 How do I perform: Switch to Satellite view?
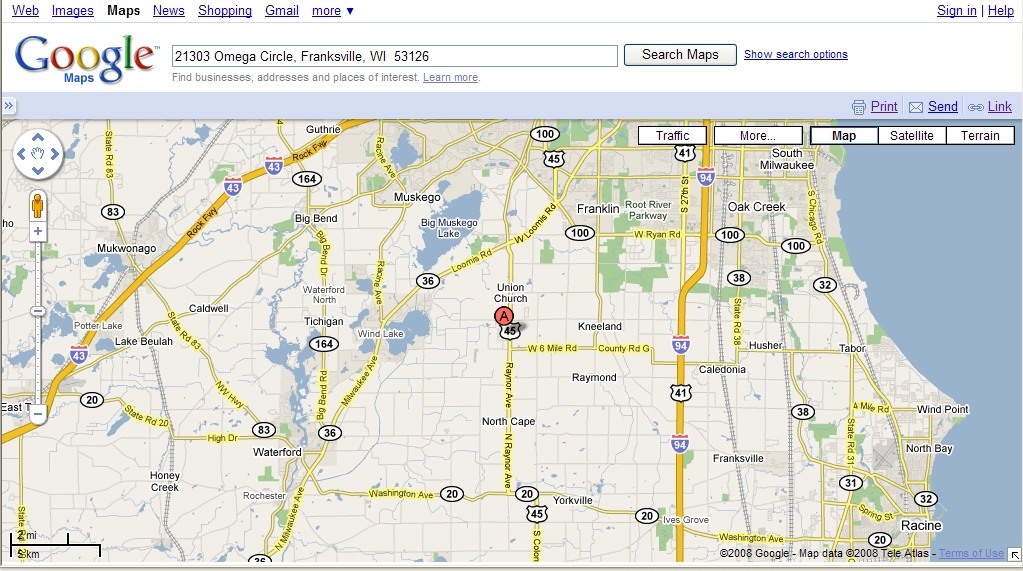click(x=911, y=136)
